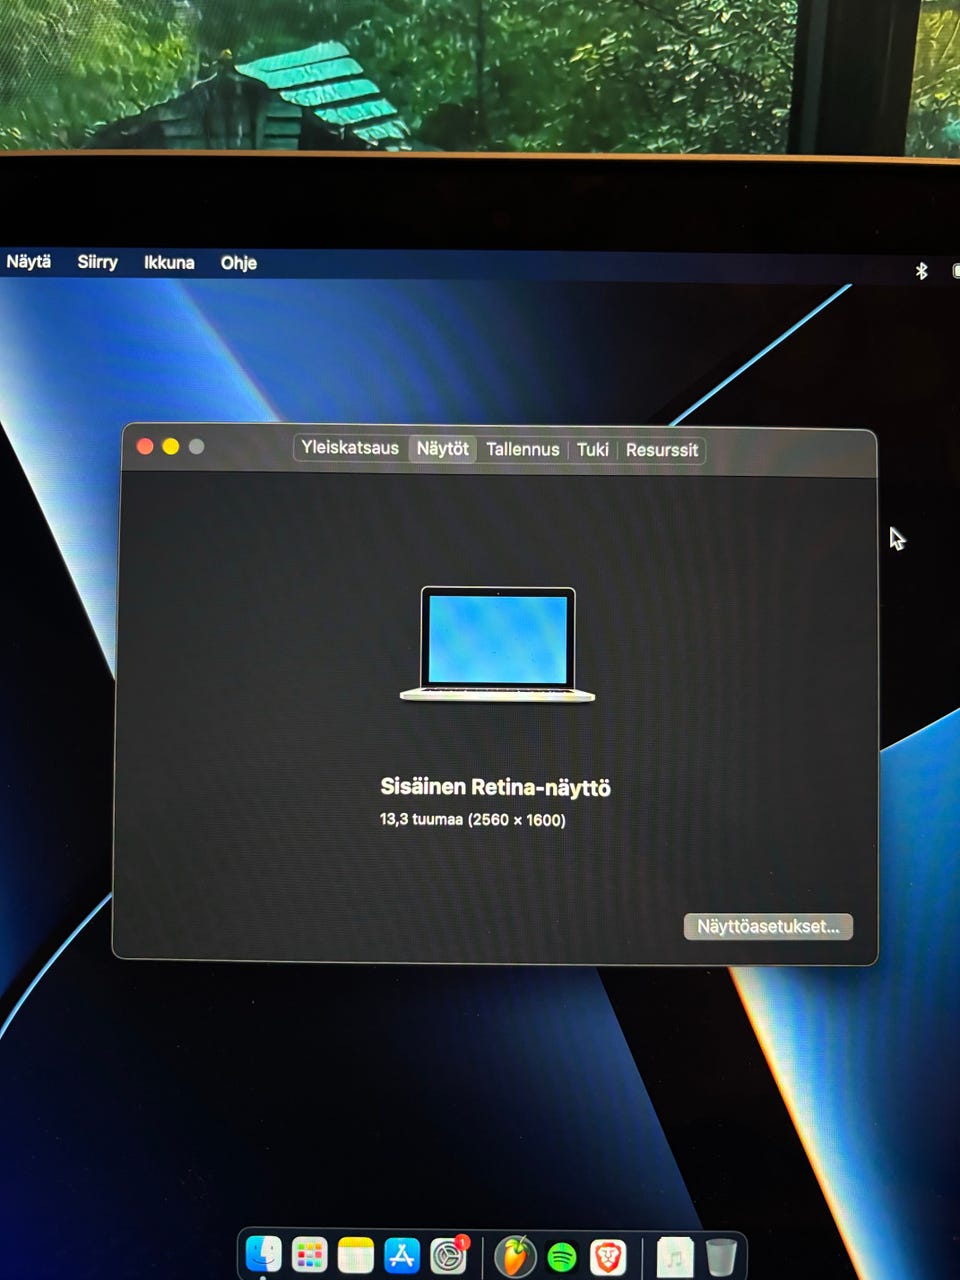The image size is (960, 1280).
Task: Launch FL Studio from the Dock
Action: pyautogui.click(x=515, y=1256)
